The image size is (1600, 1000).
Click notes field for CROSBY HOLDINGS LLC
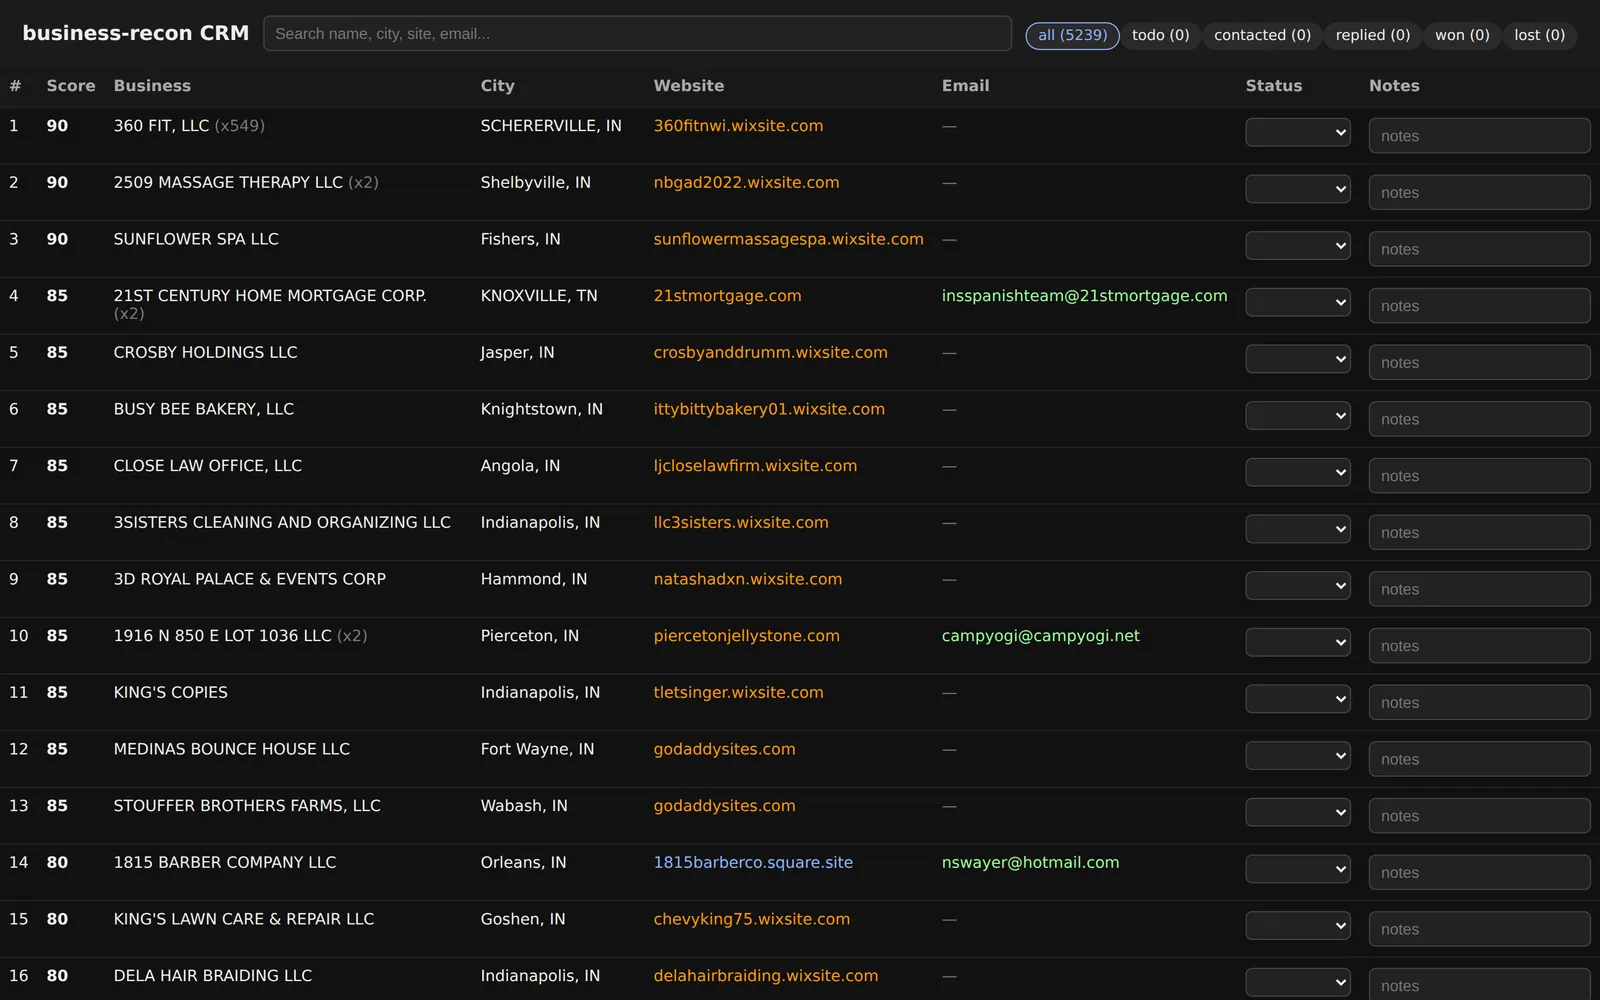1479,362
